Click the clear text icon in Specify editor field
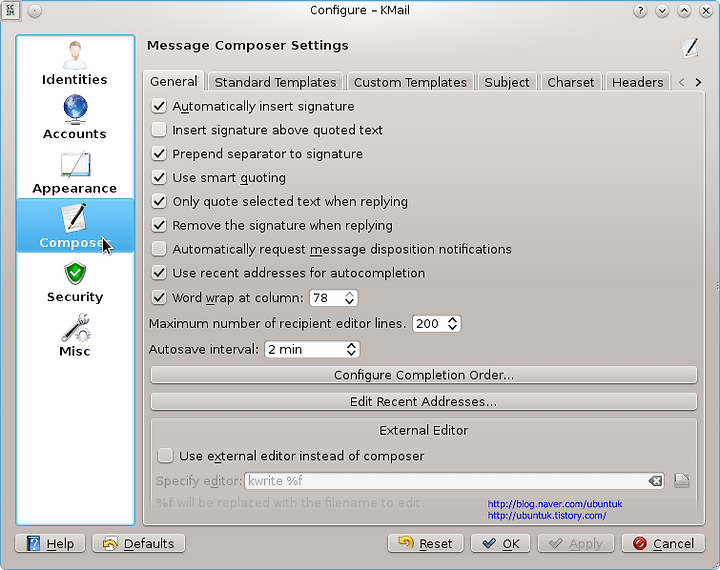 pos(655,481)
